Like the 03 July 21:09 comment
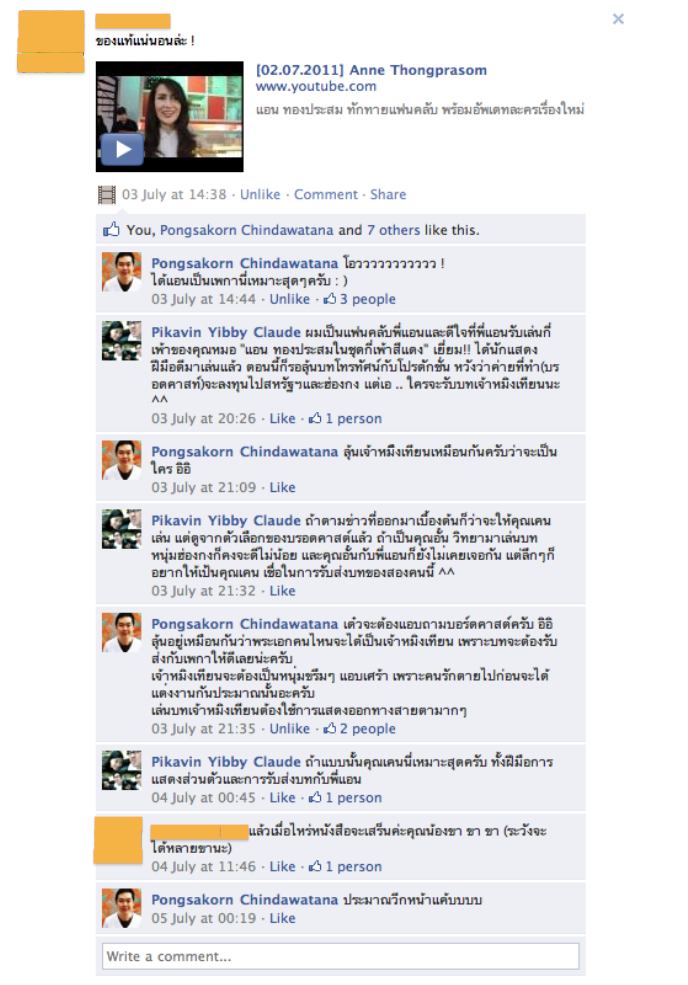This screenshot has width=688, height=985. tap(282, 487)
